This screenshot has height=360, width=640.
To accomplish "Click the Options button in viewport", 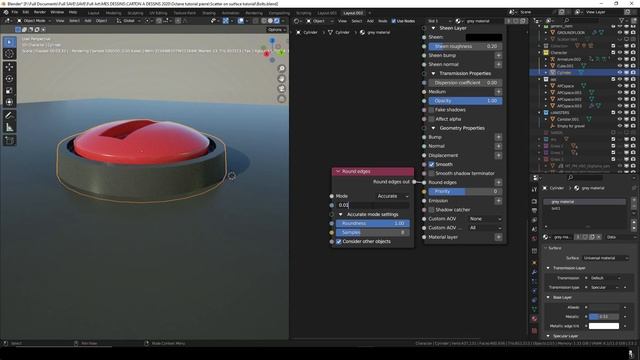I will [x=276, y=30].
